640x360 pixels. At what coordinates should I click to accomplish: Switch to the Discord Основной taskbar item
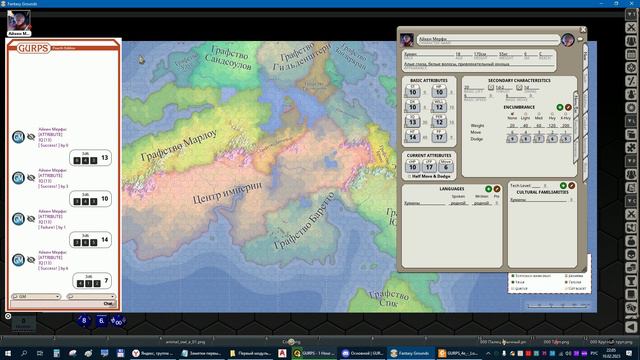[x=362, y=353]
